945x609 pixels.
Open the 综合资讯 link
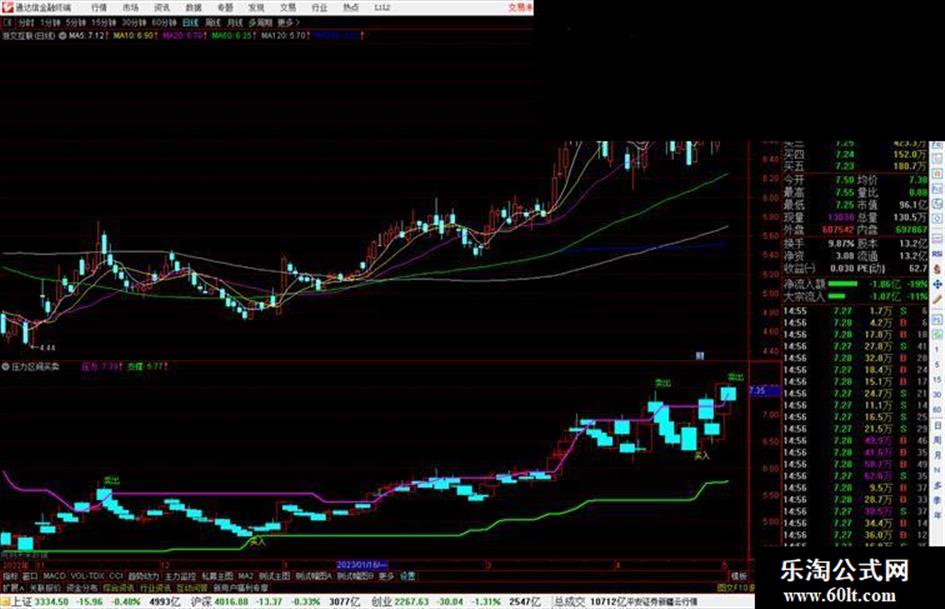(119, 587)
